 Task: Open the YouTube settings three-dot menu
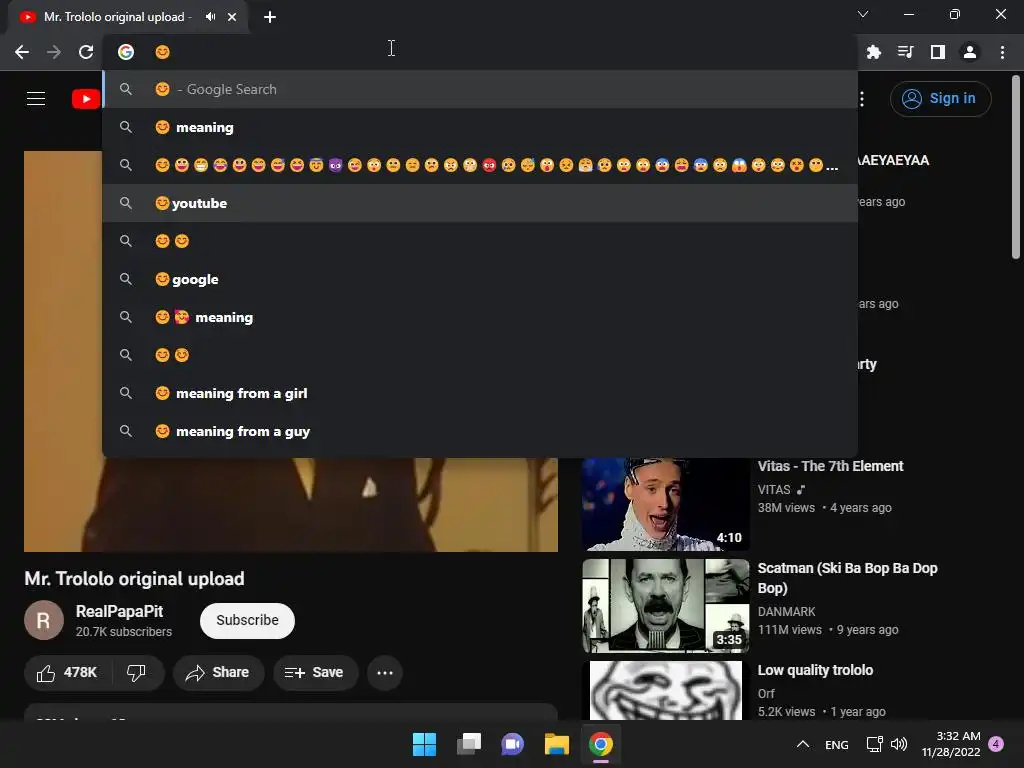click(x=862, y=99)
